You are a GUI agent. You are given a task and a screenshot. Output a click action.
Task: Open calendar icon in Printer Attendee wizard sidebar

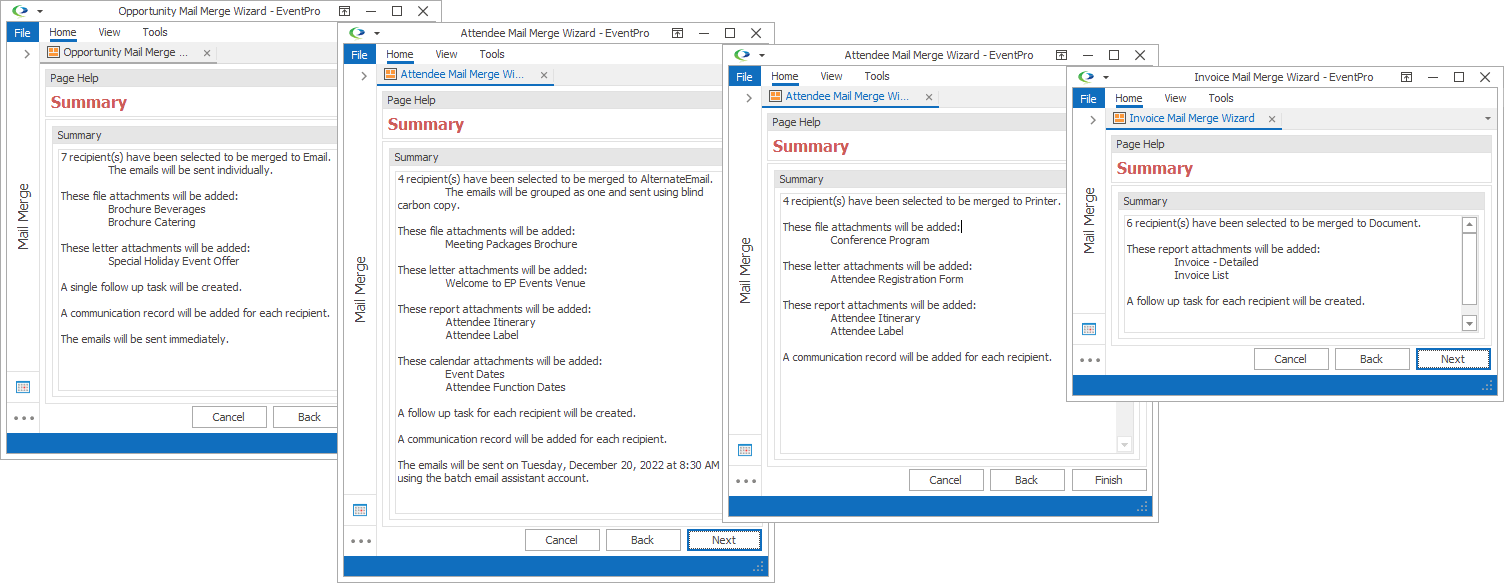point(745,450)
